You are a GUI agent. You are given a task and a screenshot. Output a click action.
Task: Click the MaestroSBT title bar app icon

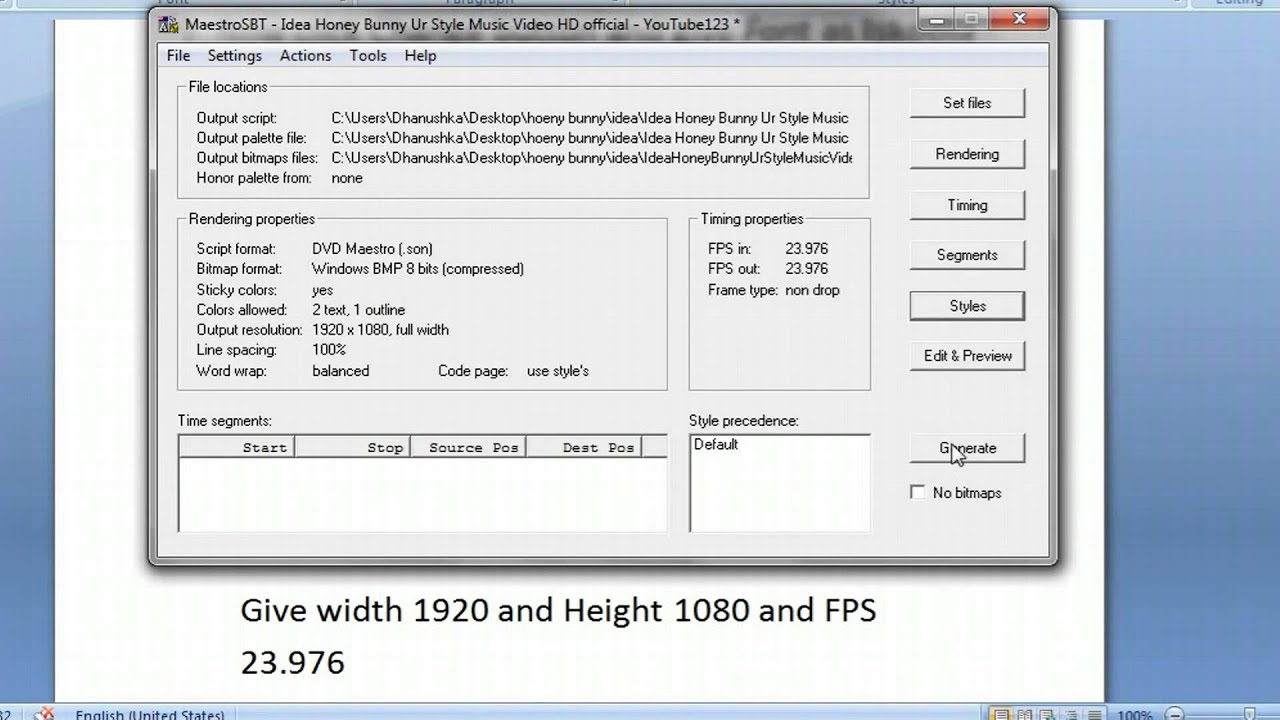click(169, 24)
